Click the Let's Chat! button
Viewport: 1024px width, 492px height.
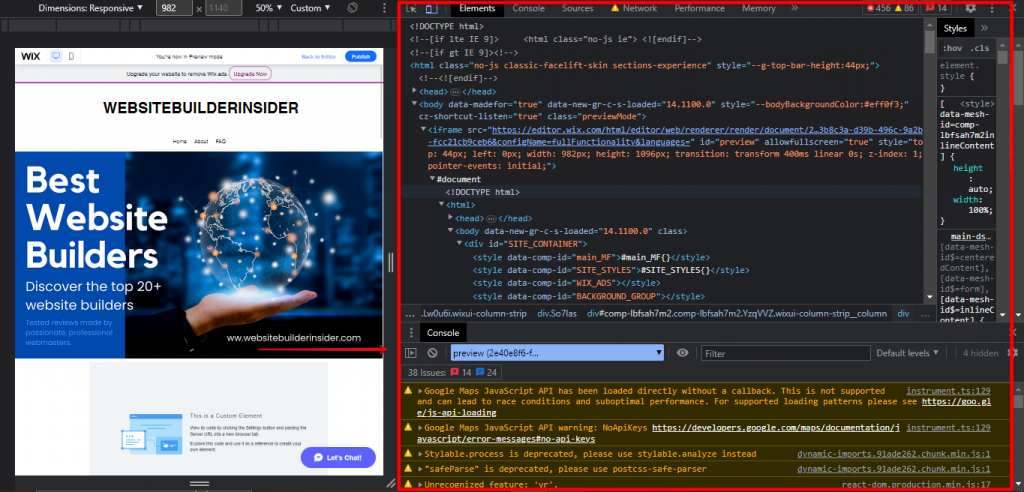[x=338, y=457]
